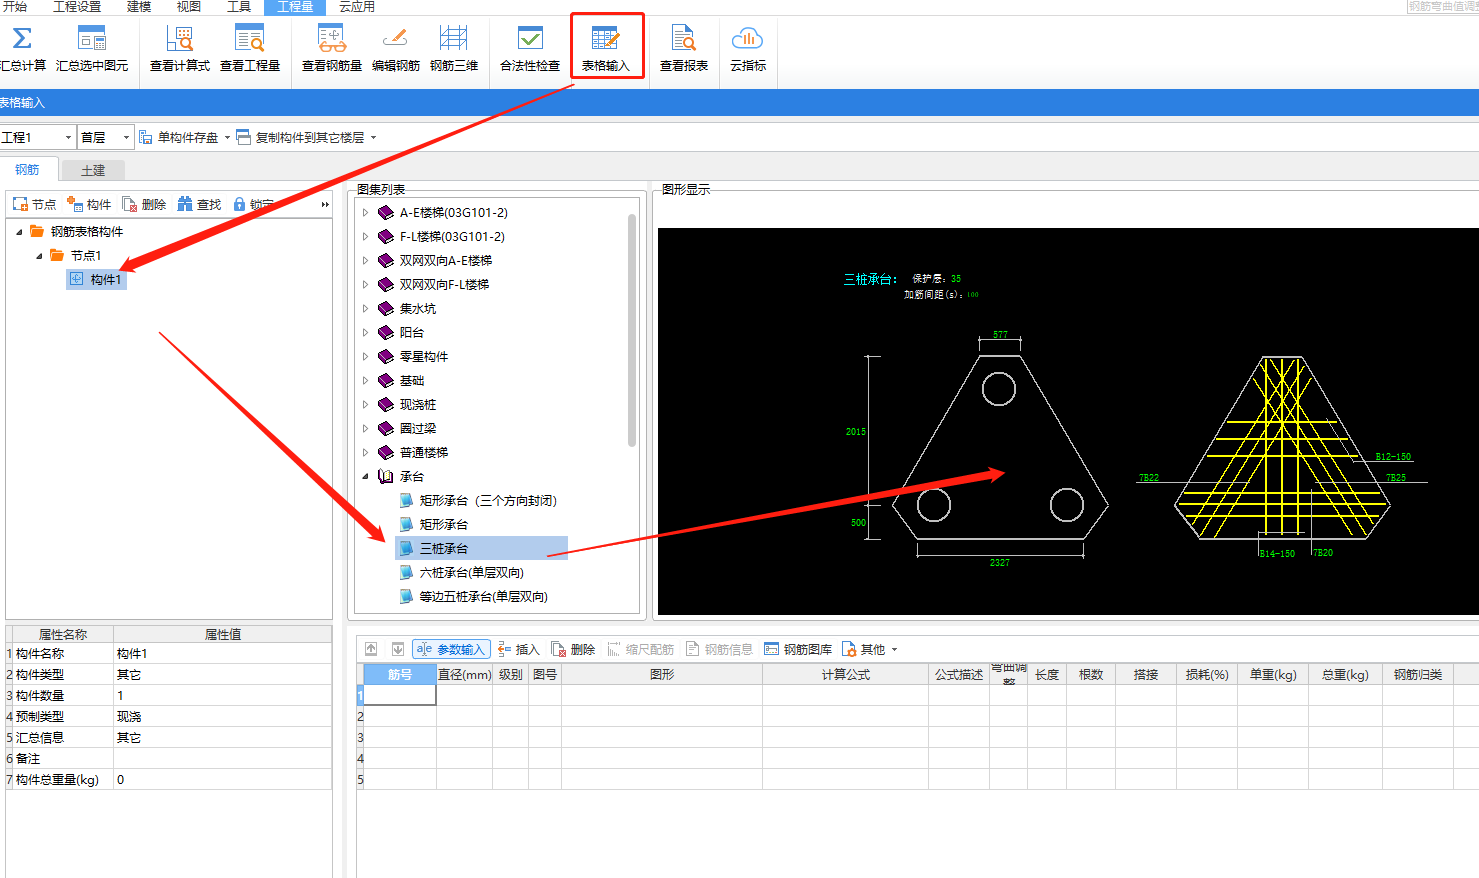Expand the 集水坑 atlas entry
Screen dimensions: 1479x878
[365, 308]
